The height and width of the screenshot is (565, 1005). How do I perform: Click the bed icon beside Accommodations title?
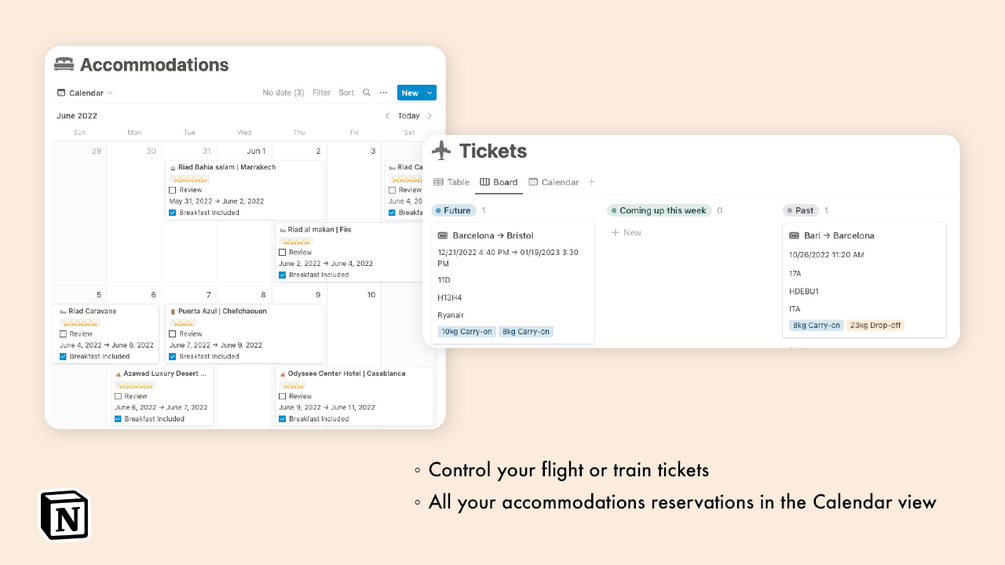click(x=64, y=65)
